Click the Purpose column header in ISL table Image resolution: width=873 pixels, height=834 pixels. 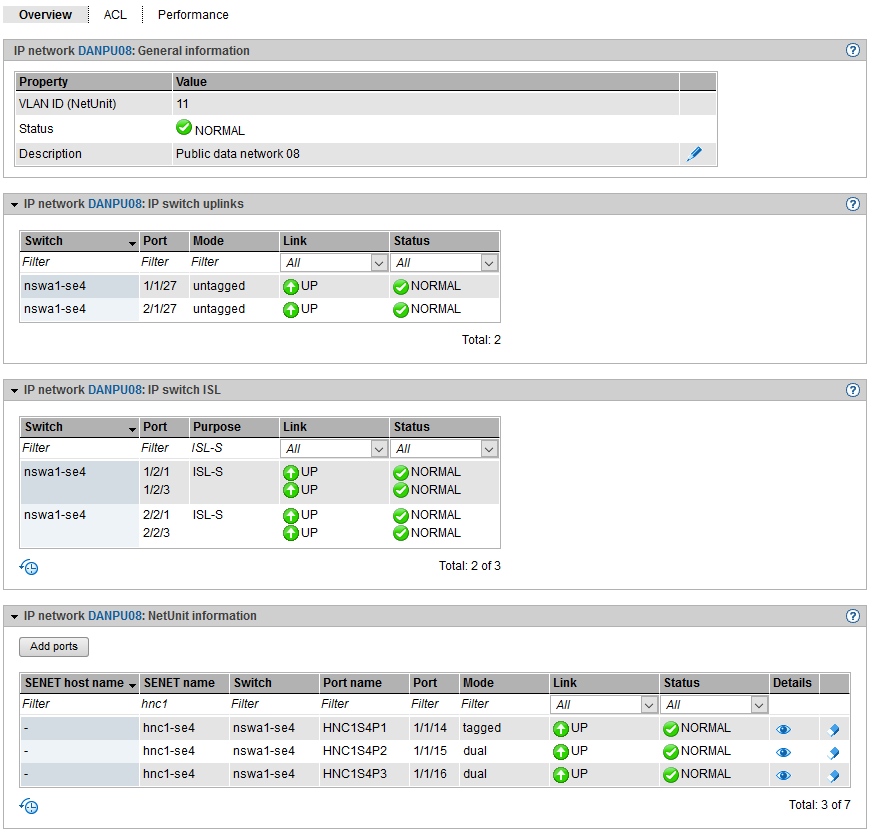(x=234, y=427)
